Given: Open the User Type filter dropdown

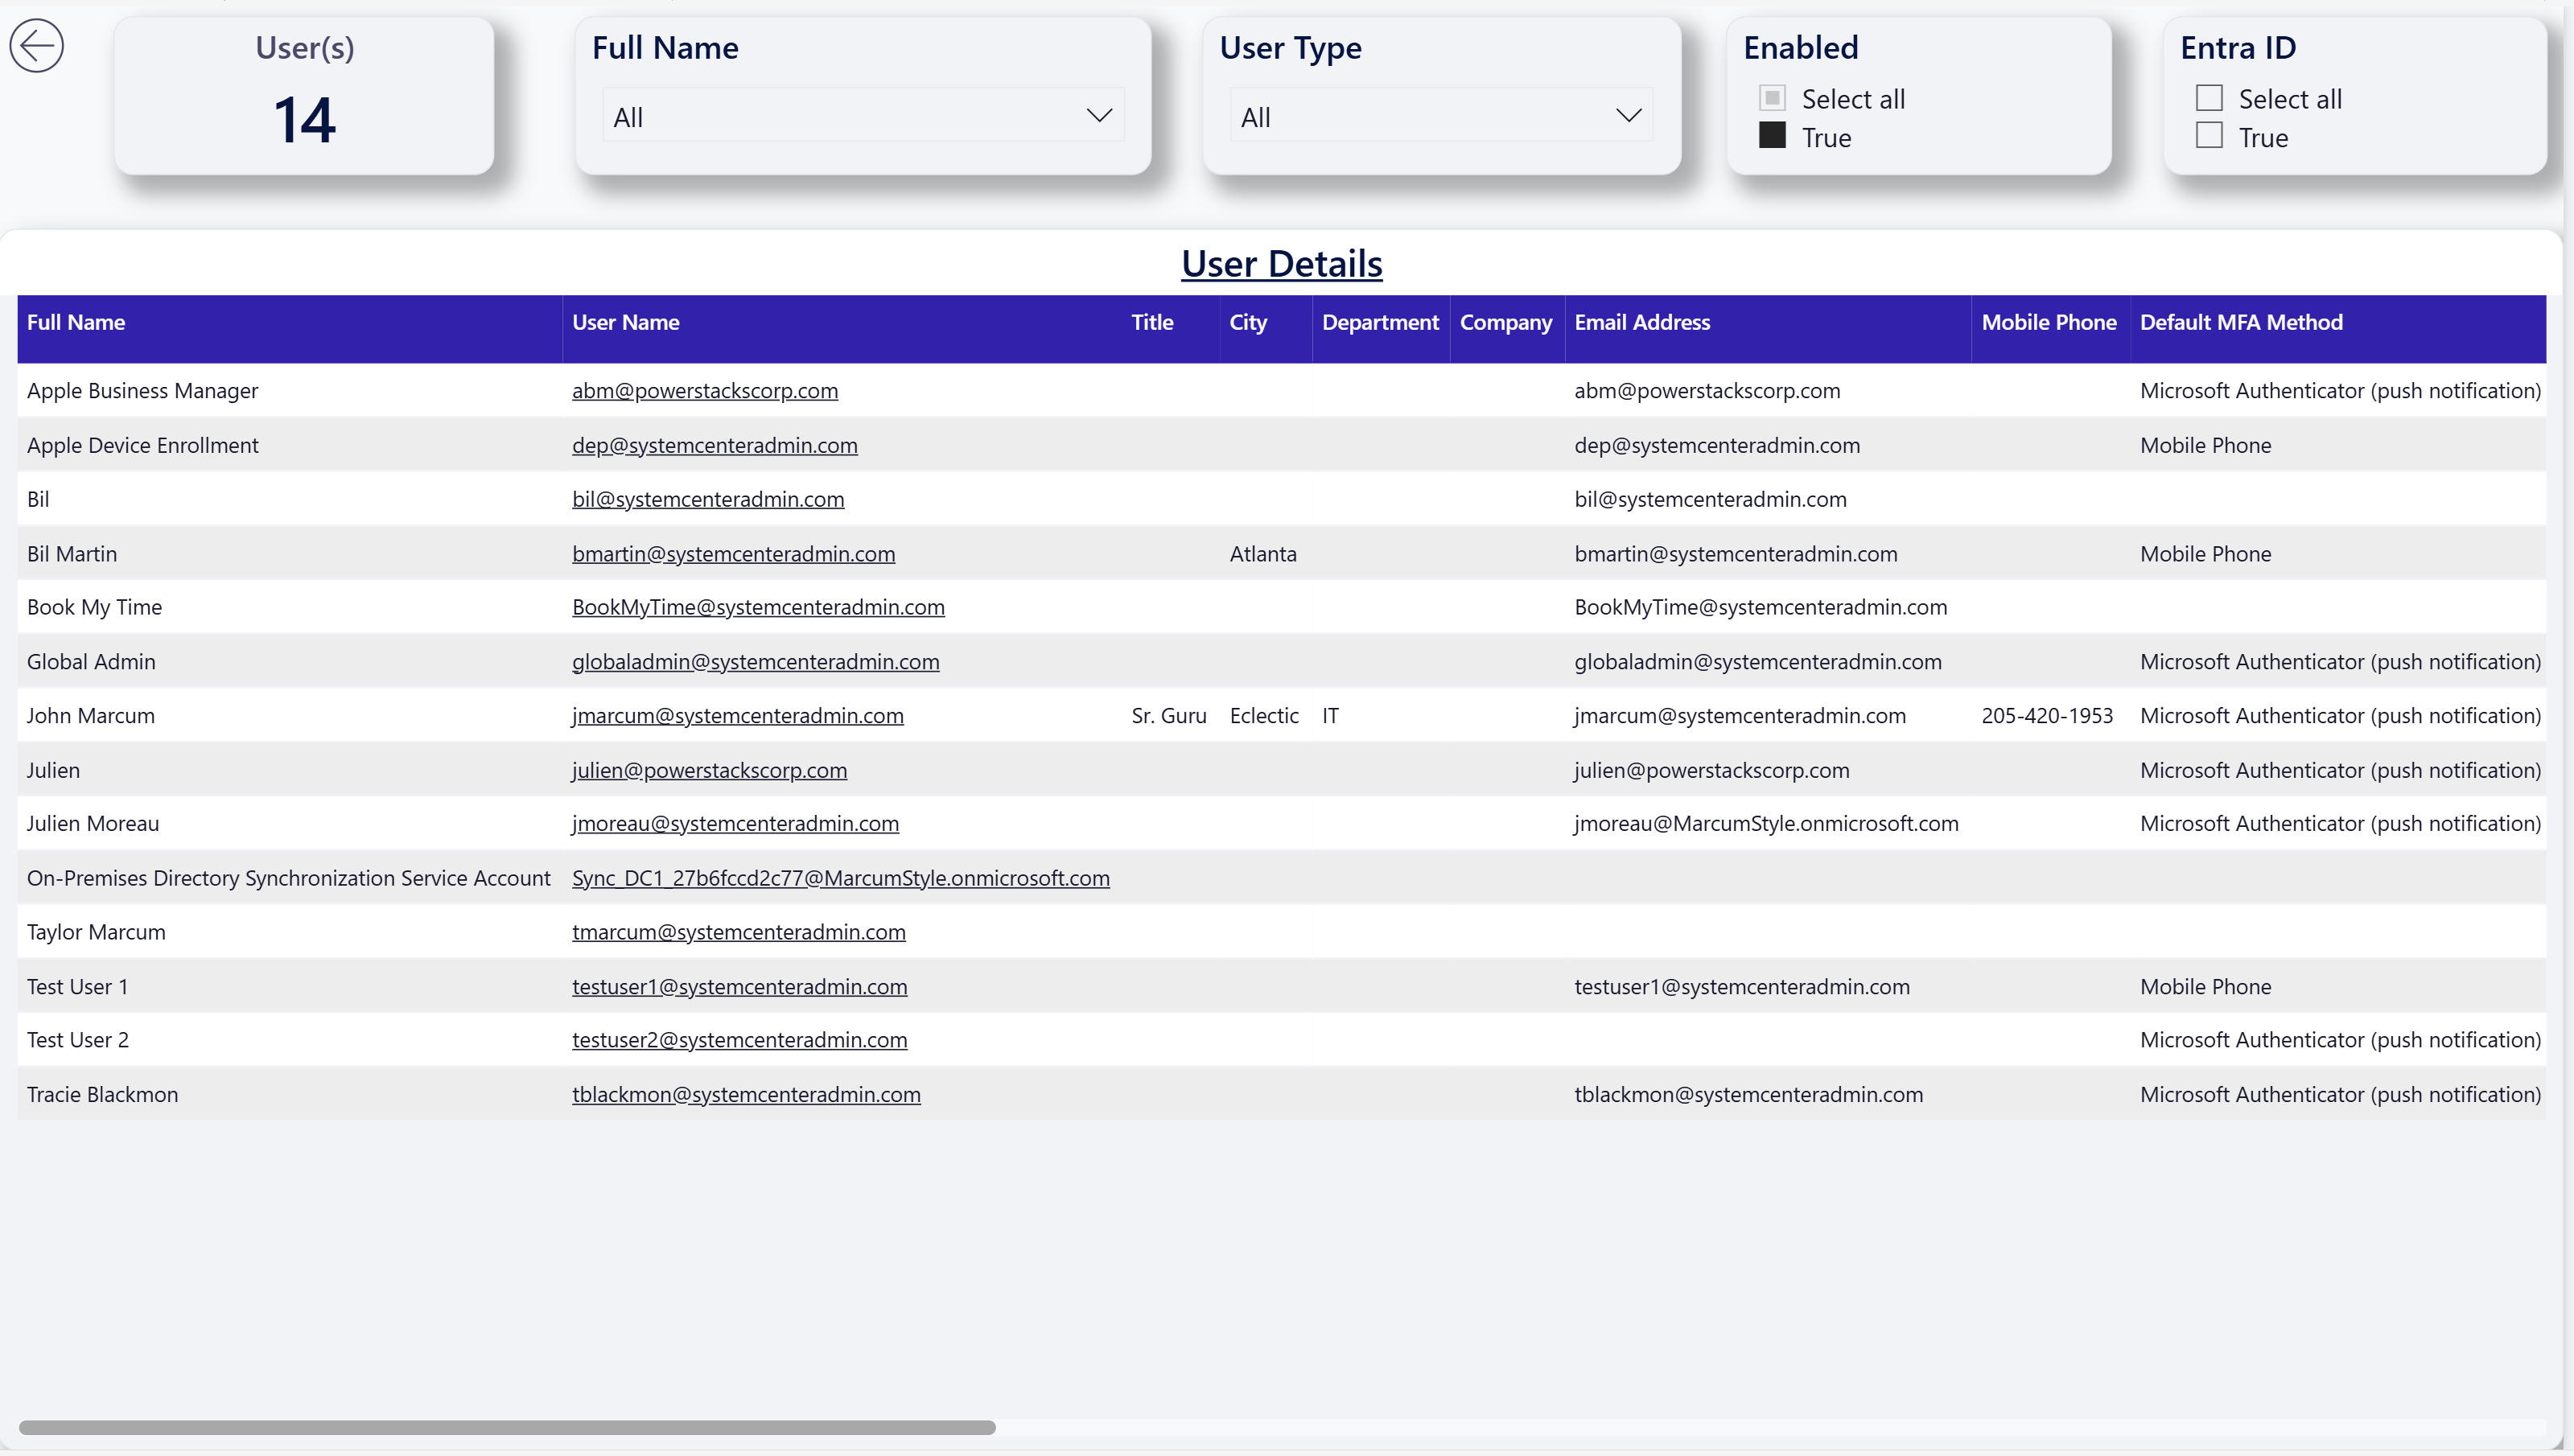Looking at the screenshot, I should coord(1440,116).
